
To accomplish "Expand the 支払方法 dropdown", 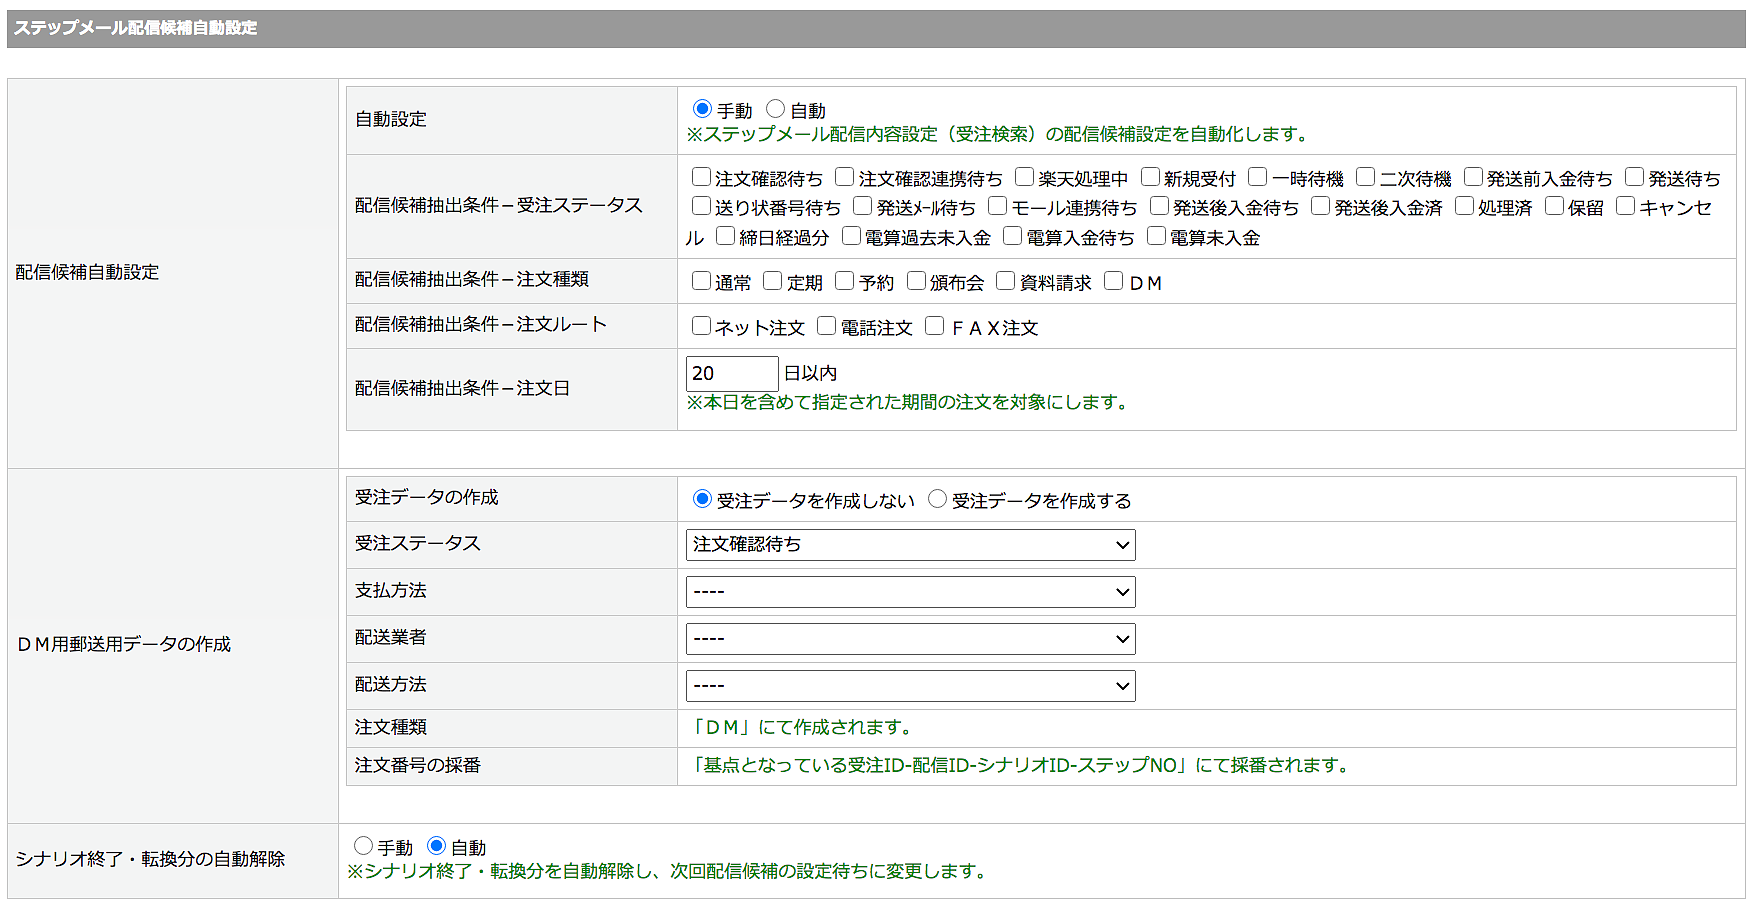I will click(910, 592).
